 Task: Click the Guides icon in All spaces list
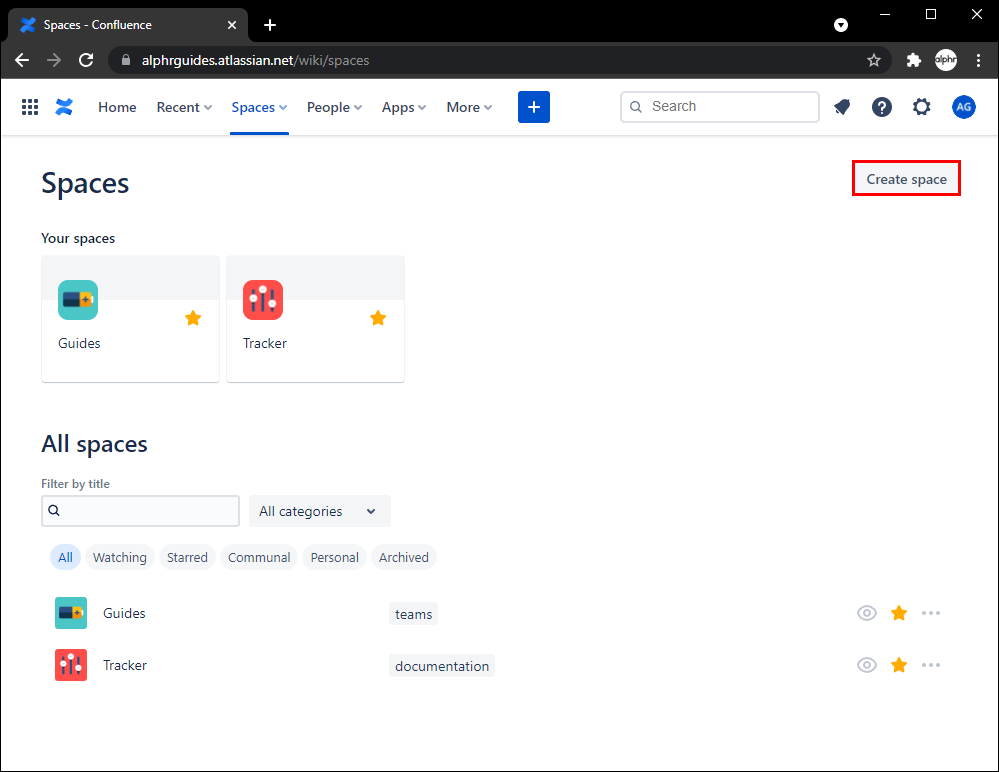(71, 613)
